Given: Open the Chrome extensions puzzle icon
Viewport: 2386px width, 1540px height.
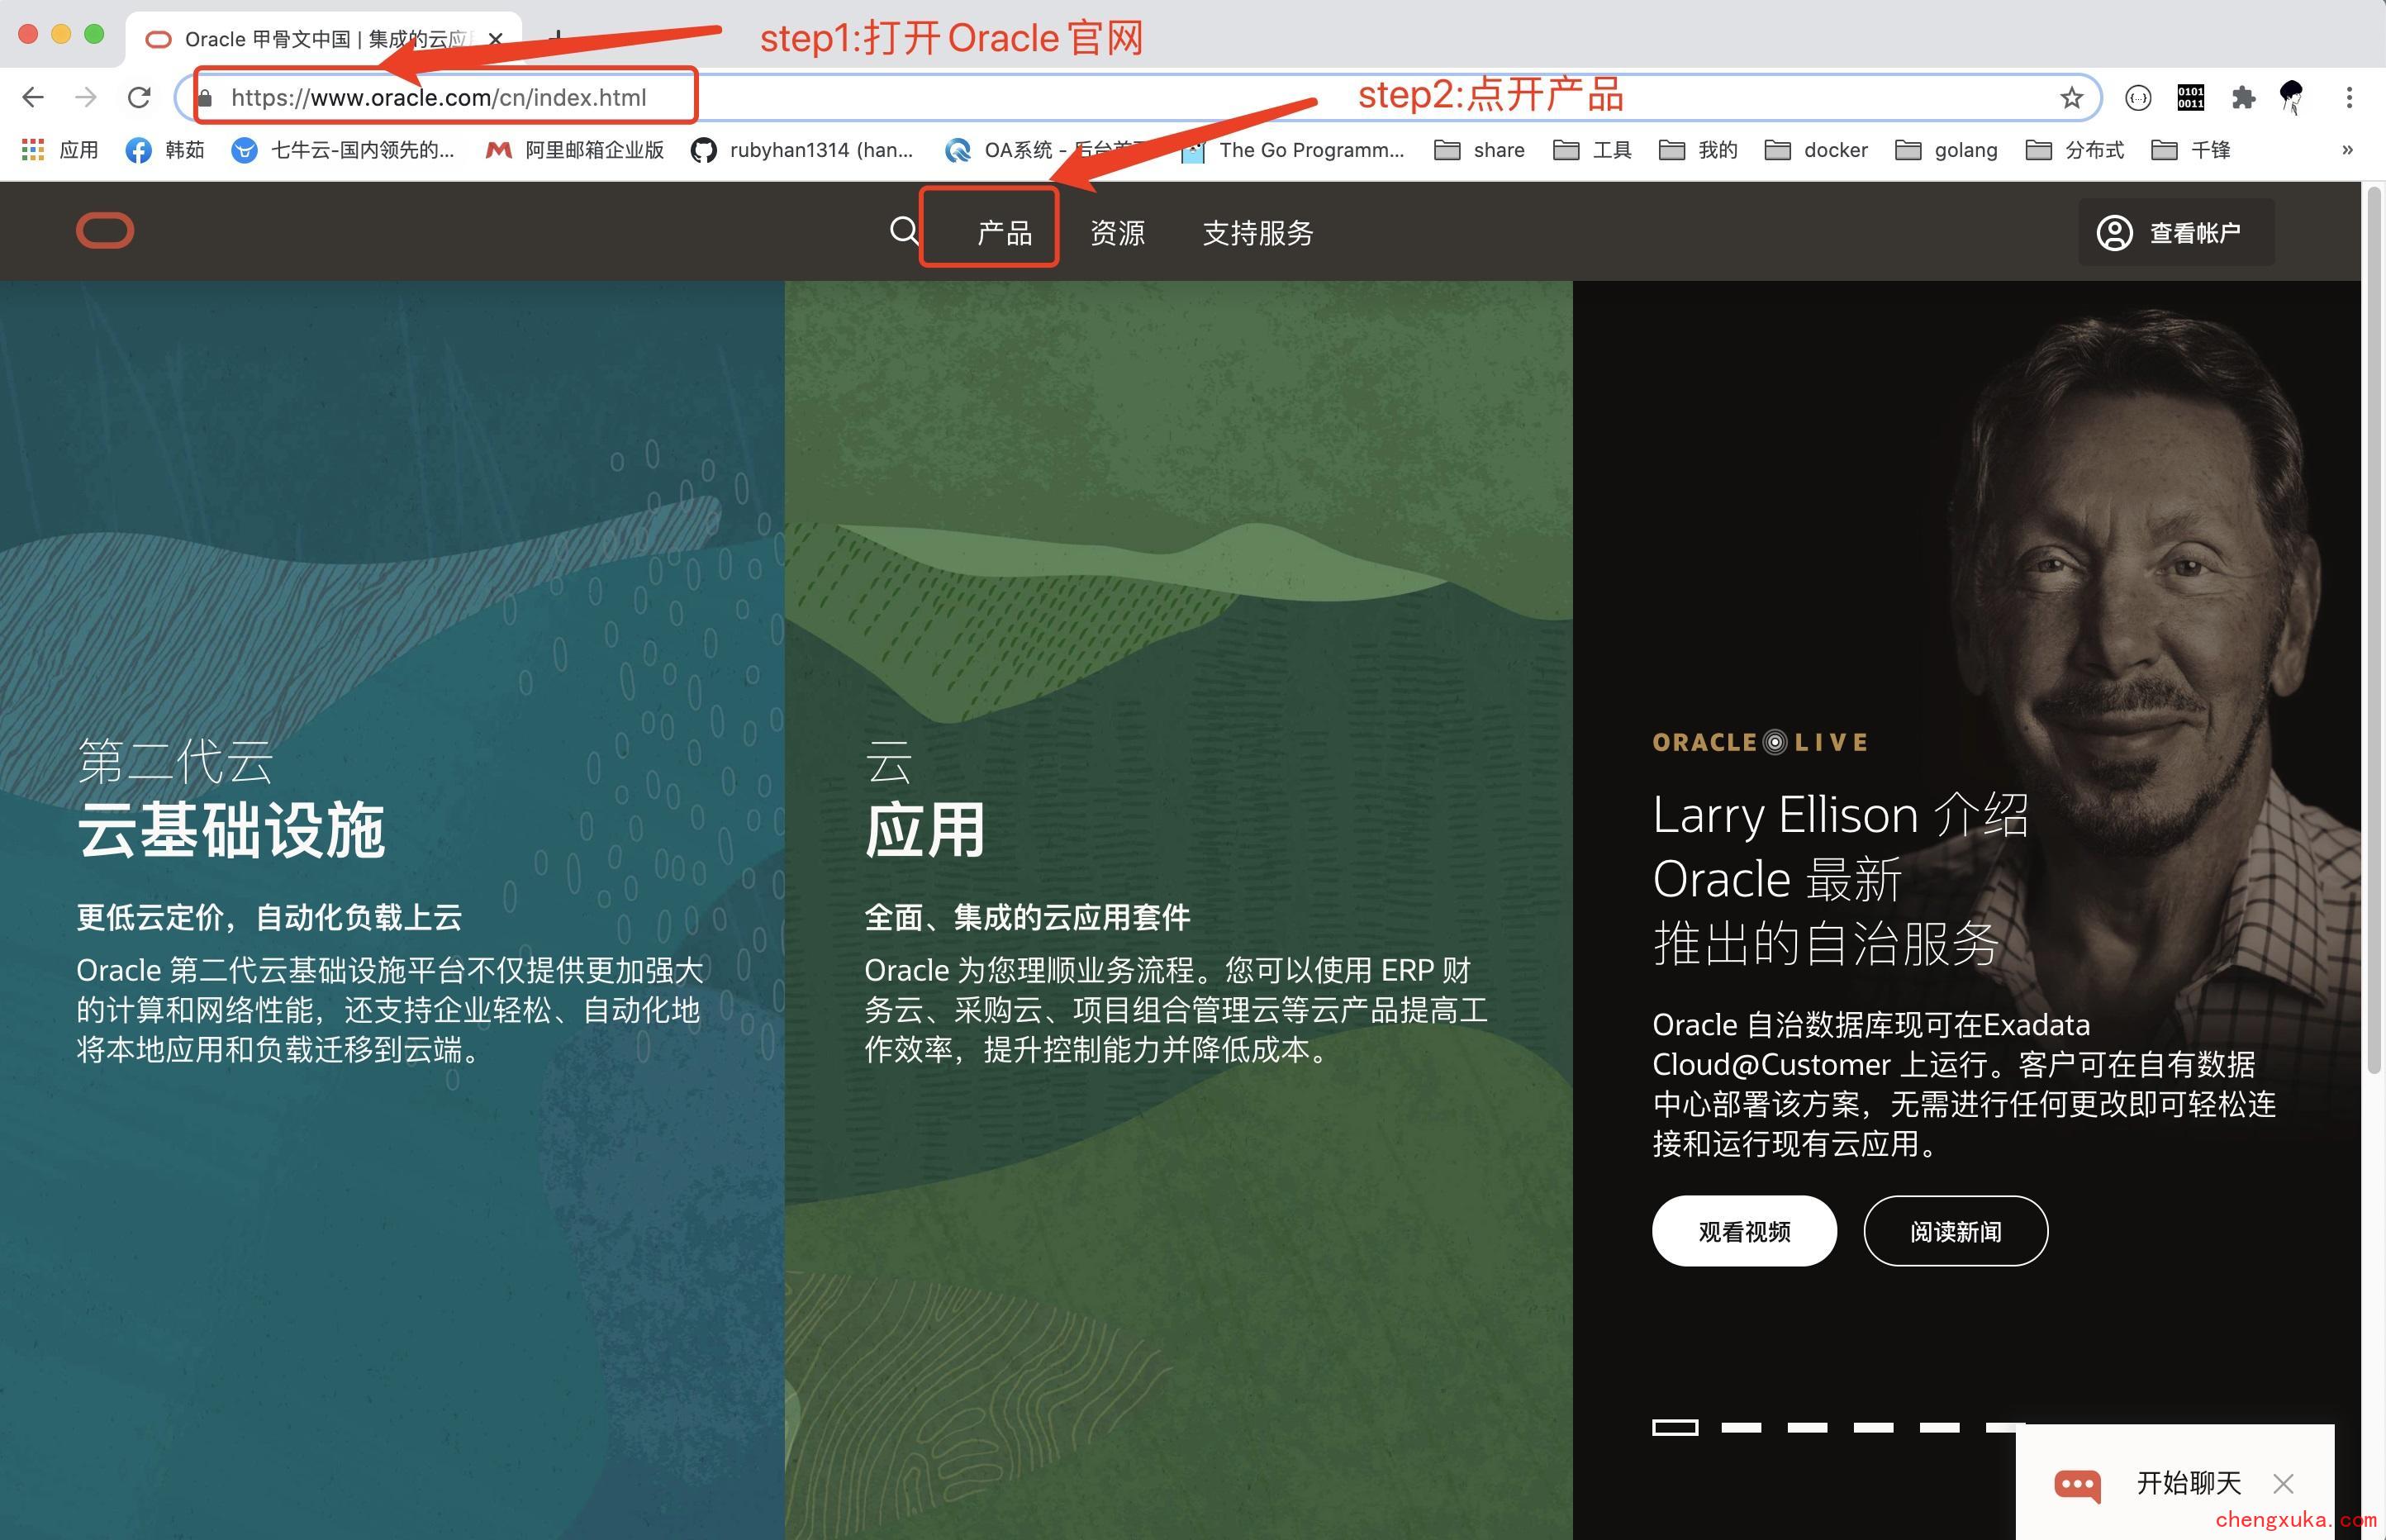Looking at the screenshot, I should [x=2243, y=97].
